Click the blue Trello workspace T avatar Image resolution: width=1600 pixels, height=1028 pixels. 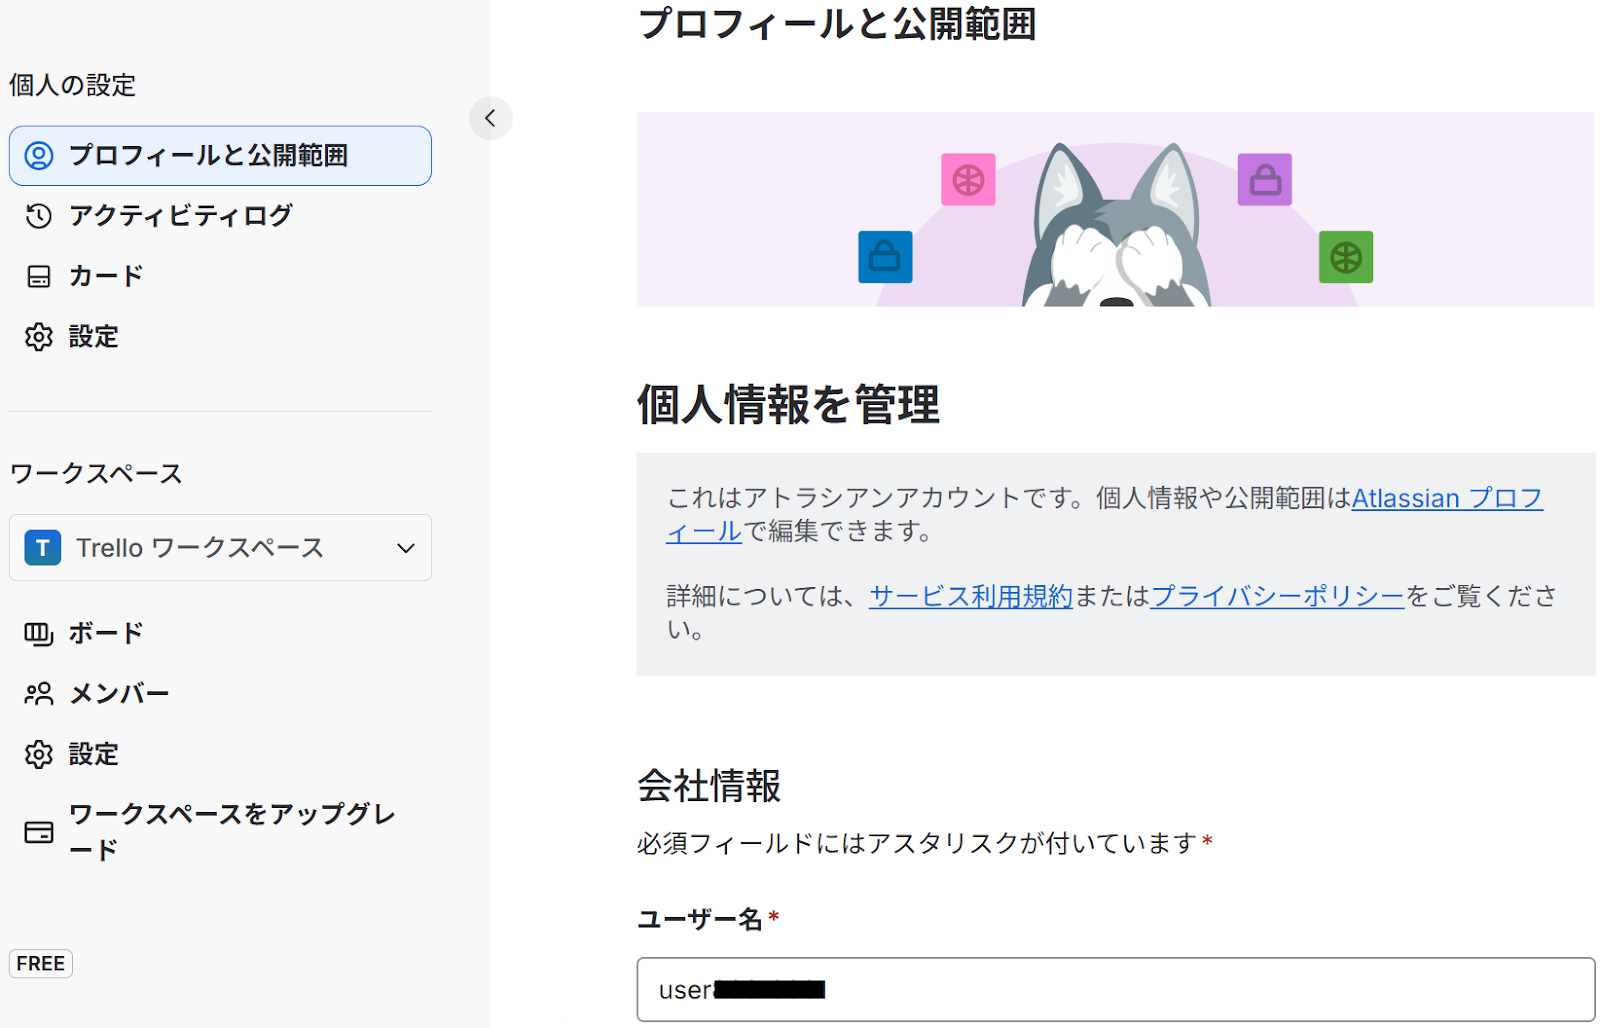tap(43, 548)
